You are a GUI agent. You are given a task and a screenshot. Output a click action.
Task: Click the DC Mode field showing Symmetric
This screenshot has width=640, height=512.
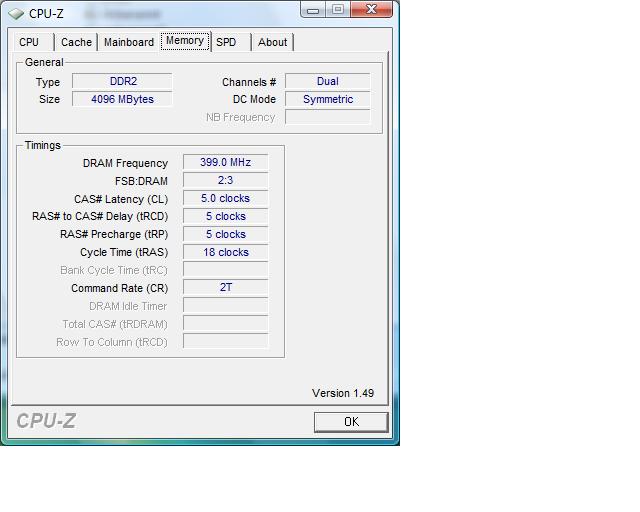pos(328,99)
